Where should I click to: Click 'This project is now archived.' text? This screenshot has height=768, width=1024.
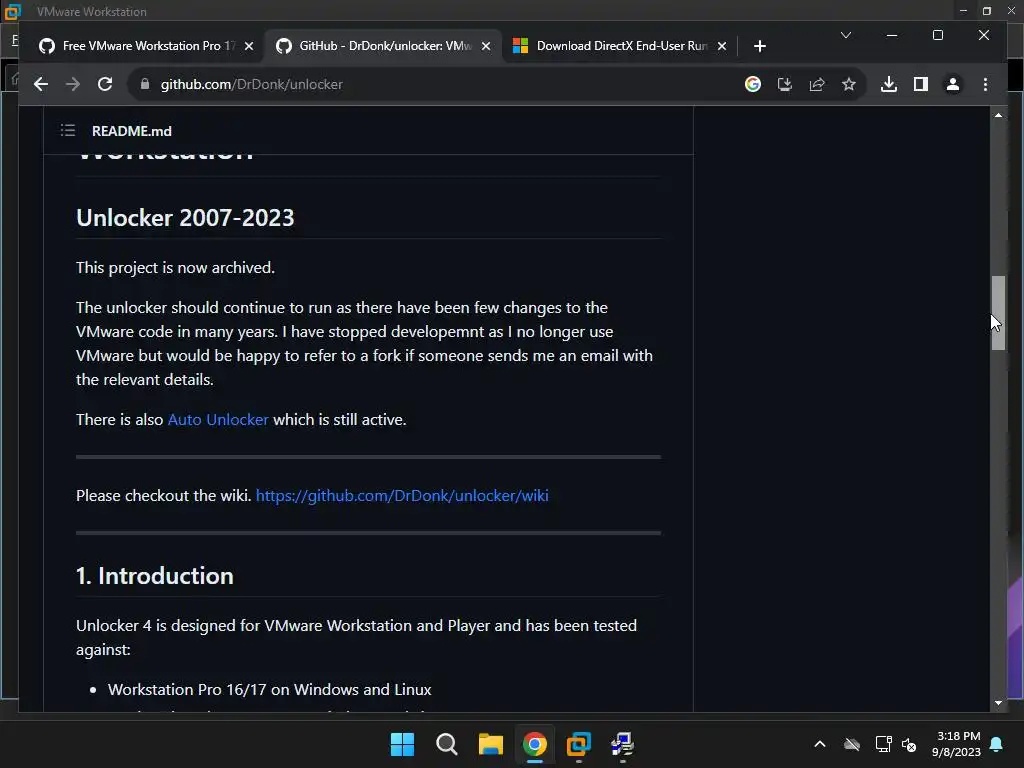click(x=175, y=268)
